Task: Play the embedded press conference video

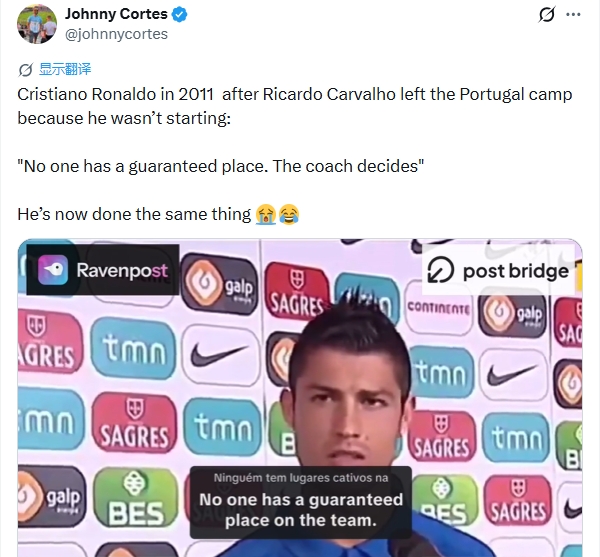Action: (x=300, y=398)
